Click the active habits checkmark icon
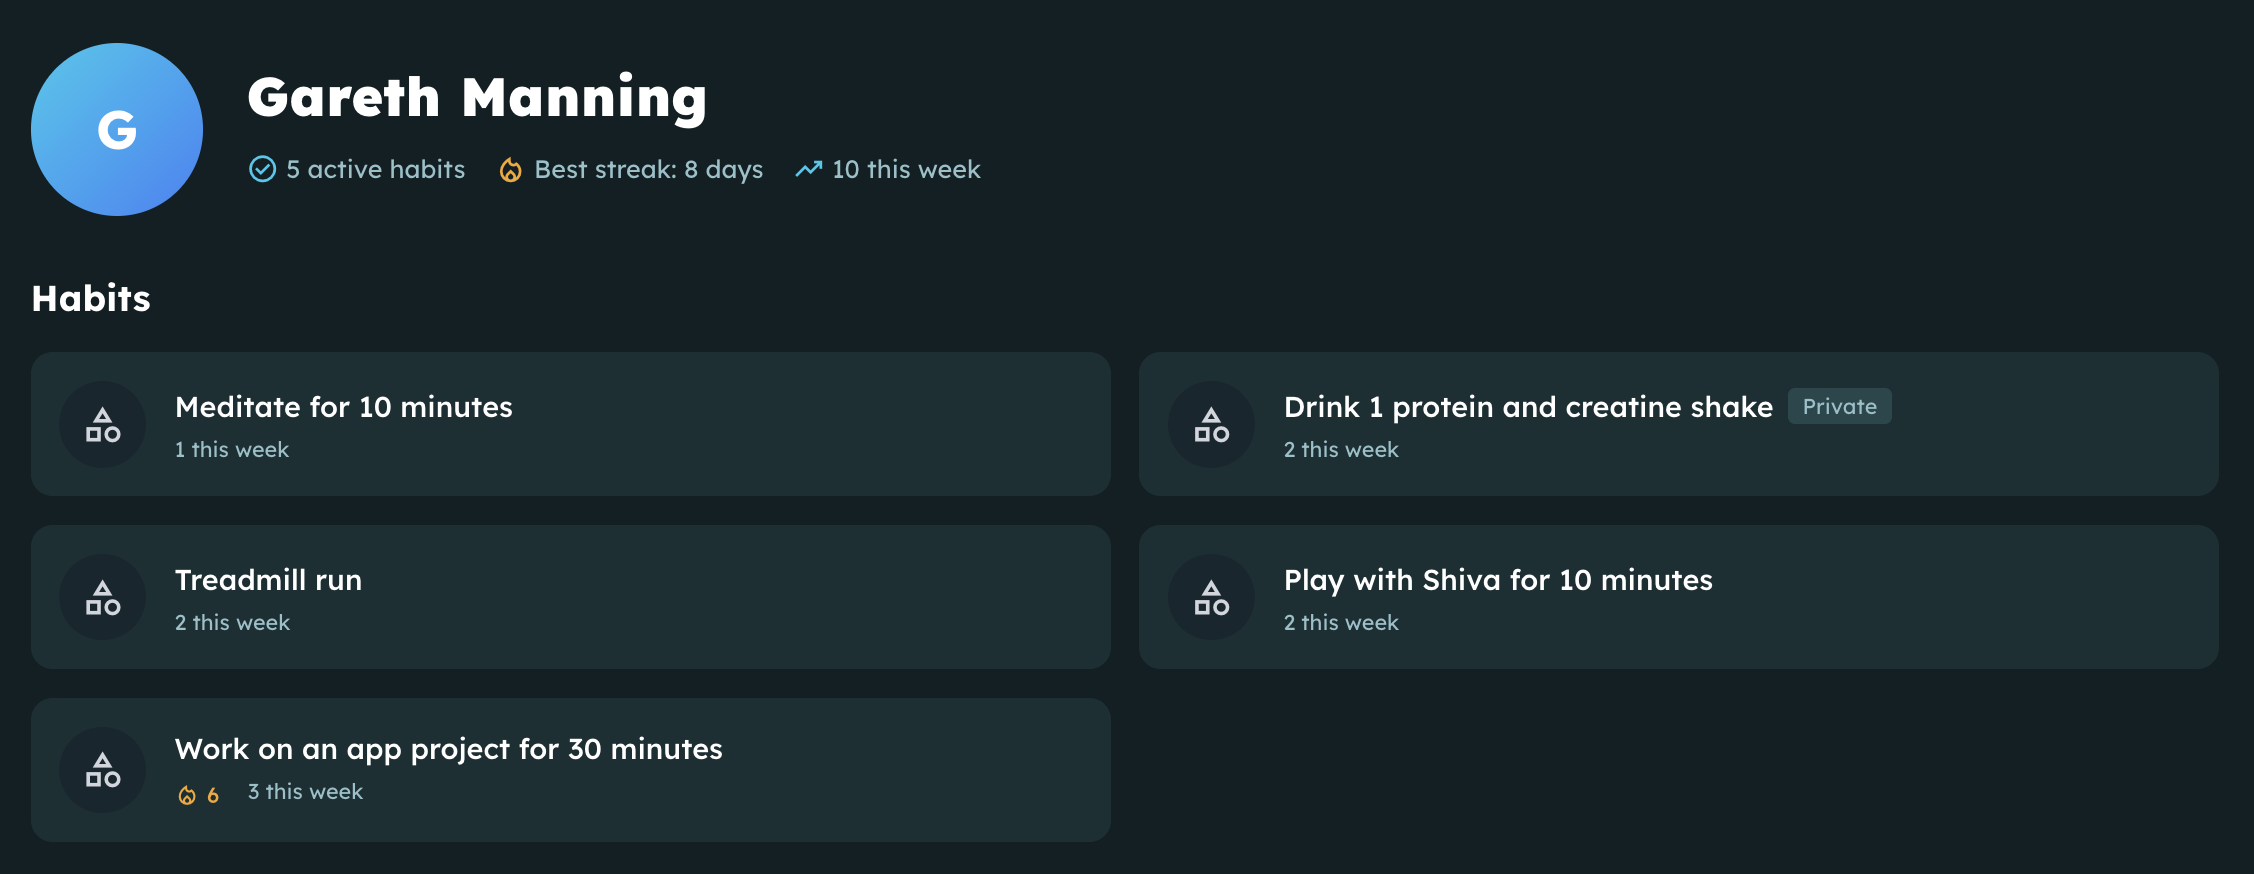Viewport: 2254px width, 874px height. [x=262, y=170]
